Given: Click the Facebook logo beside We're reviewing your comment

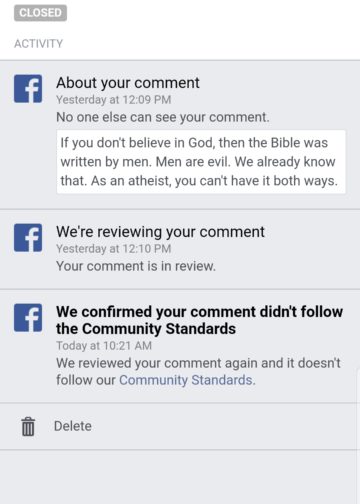Looking at the screenshot, I should [28, 238].
